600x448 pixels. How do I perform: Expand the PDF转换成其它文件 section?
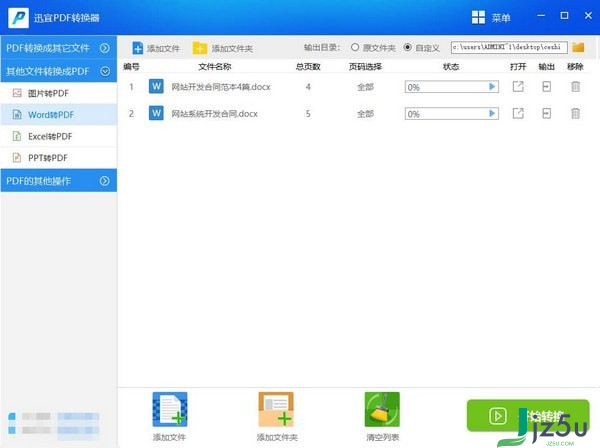[x=104, y=48]
